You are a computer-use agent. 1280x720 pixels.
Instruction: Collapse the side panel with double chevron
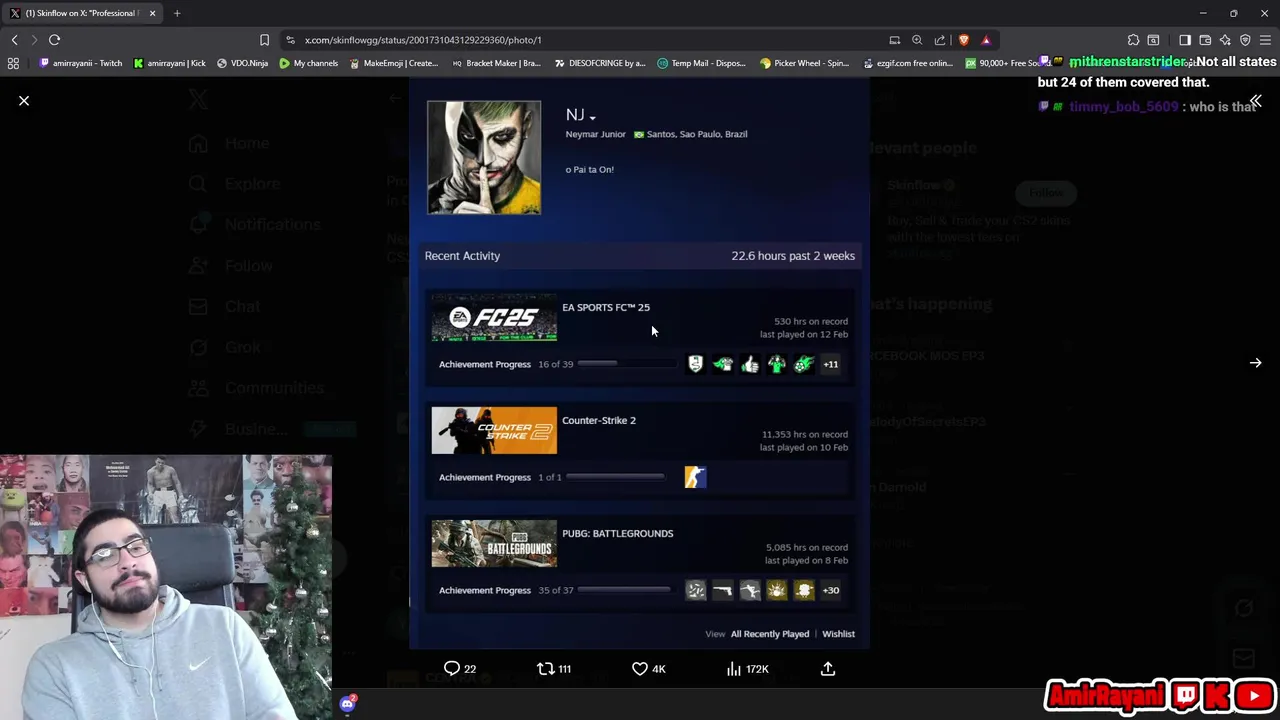click(x=1255, y=102)
